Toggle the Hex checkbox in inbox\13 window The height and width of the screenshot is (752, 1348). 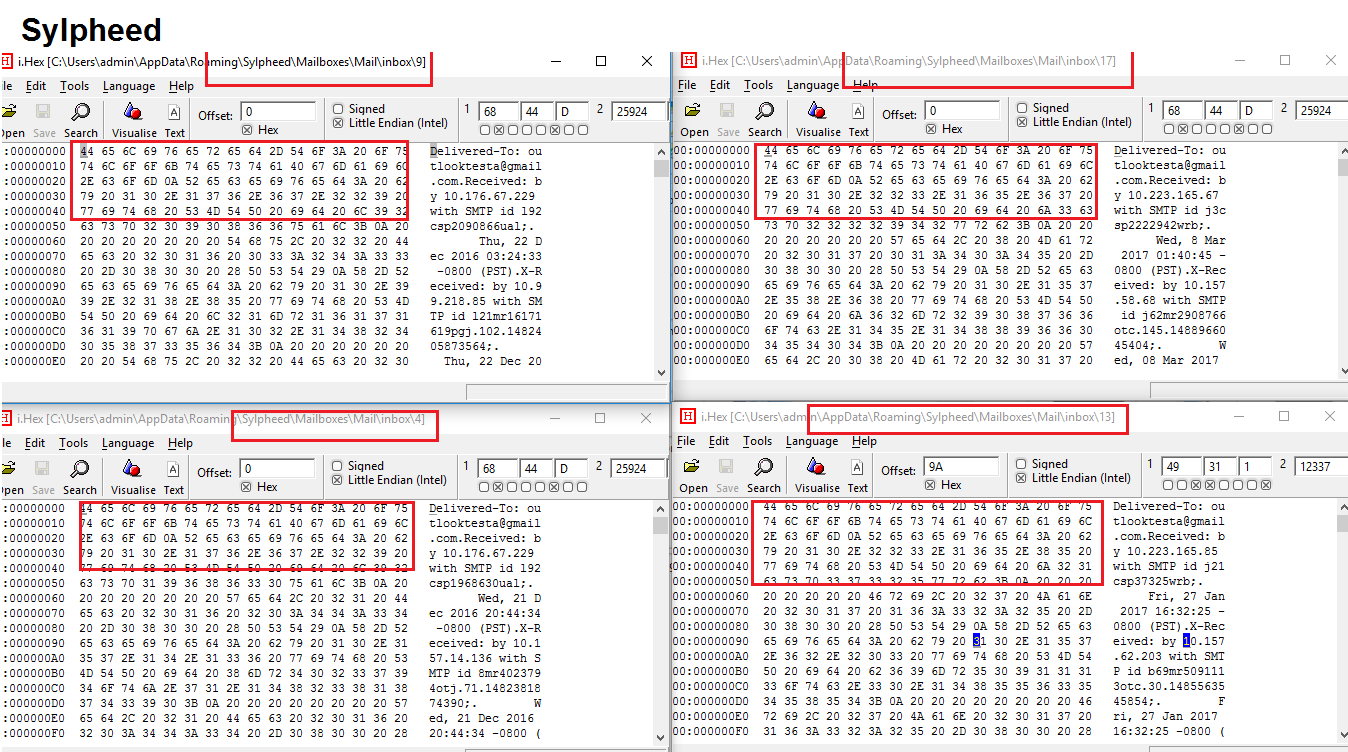pos(930,485)
